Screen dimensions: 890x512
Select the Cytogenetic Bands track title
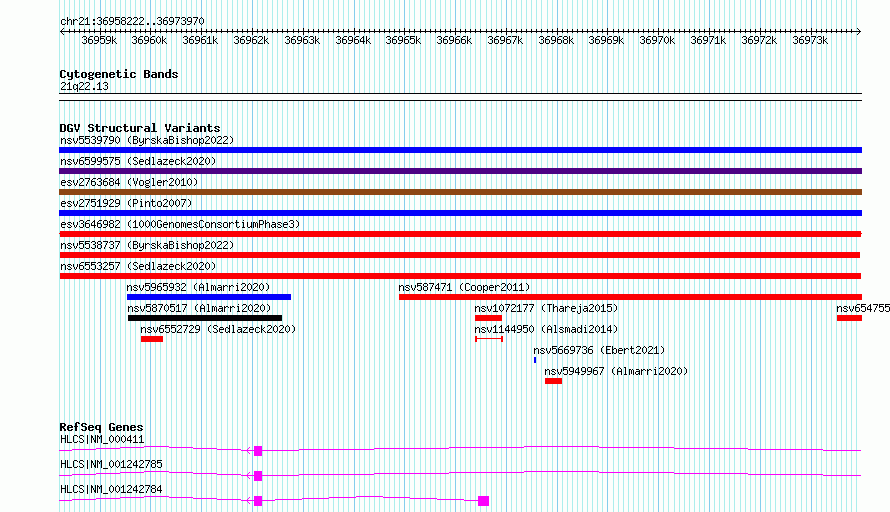tap(119, 74)
